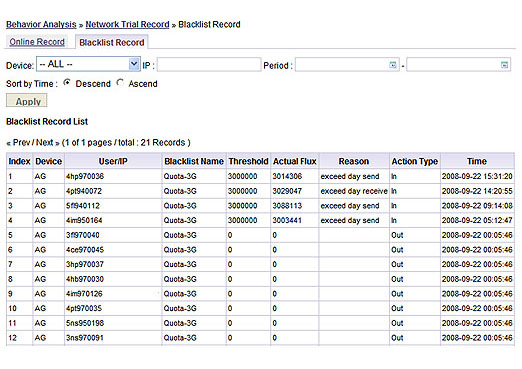The width and height of the screenshot is (522, 369).
Task: Open the Behavior Analysis breadcrumb link
Action: pyautogui.click(x=41, y=24)
